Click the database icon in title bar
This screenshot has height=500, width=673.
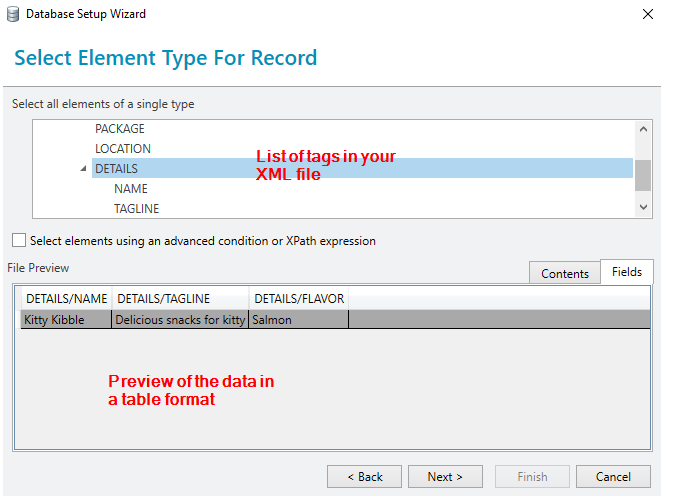pyautogui.click(x=13, y=14)
